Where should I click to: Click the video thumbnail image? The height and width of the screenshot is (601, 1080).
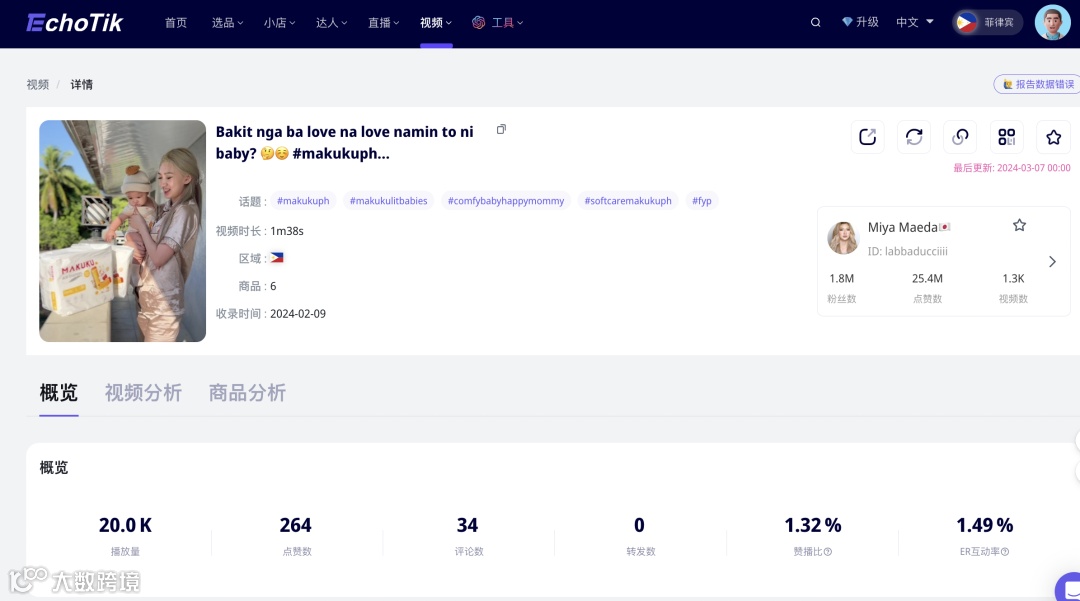123,231
